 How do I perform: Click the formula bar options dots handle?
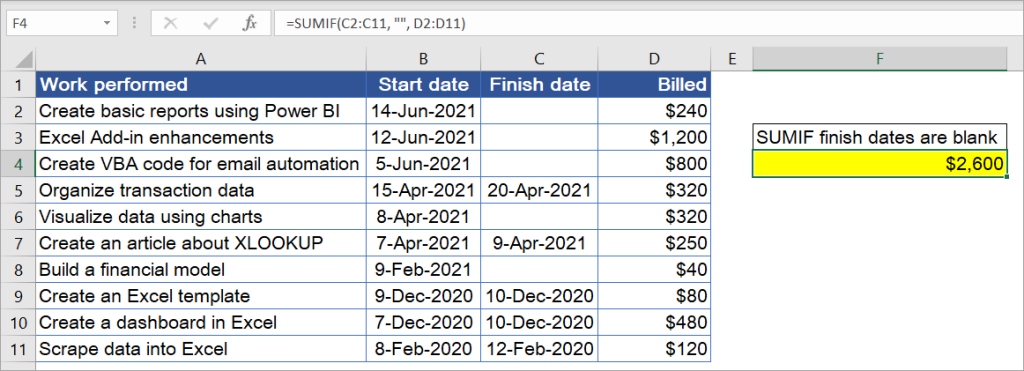135,24
